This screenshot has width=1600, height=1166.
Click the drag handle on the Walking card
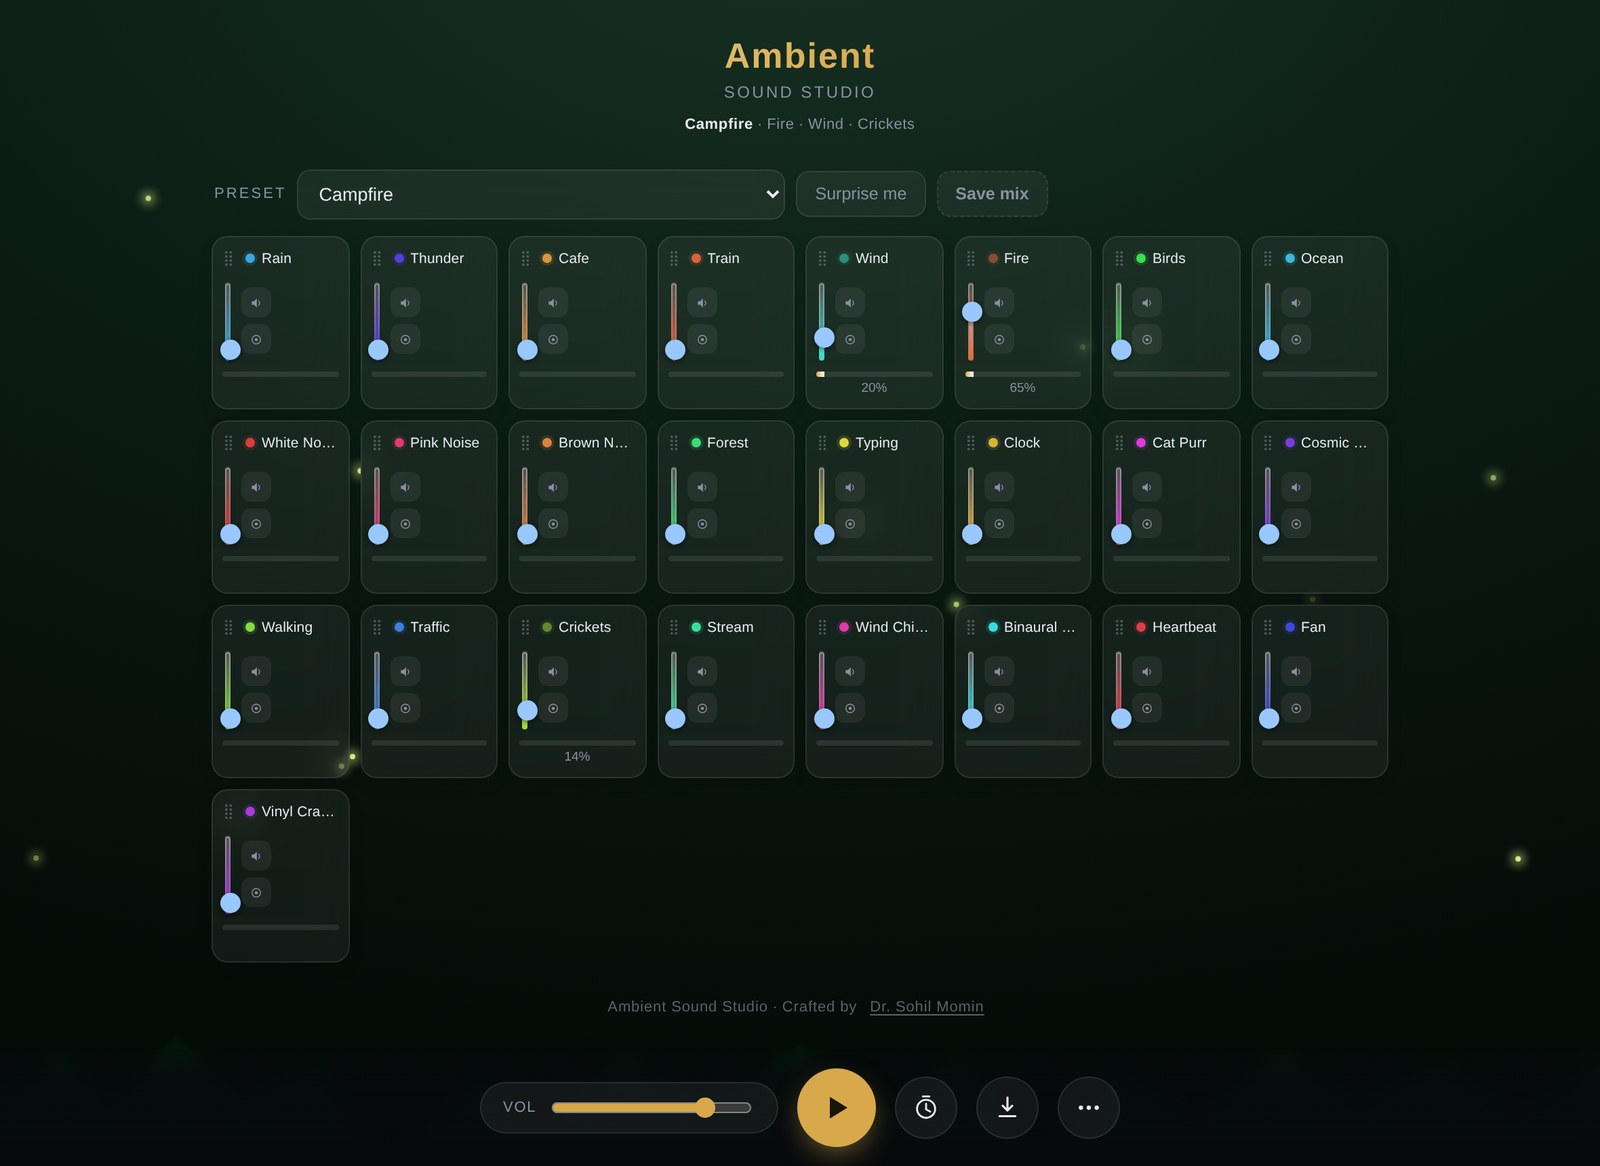click(228, 627)
